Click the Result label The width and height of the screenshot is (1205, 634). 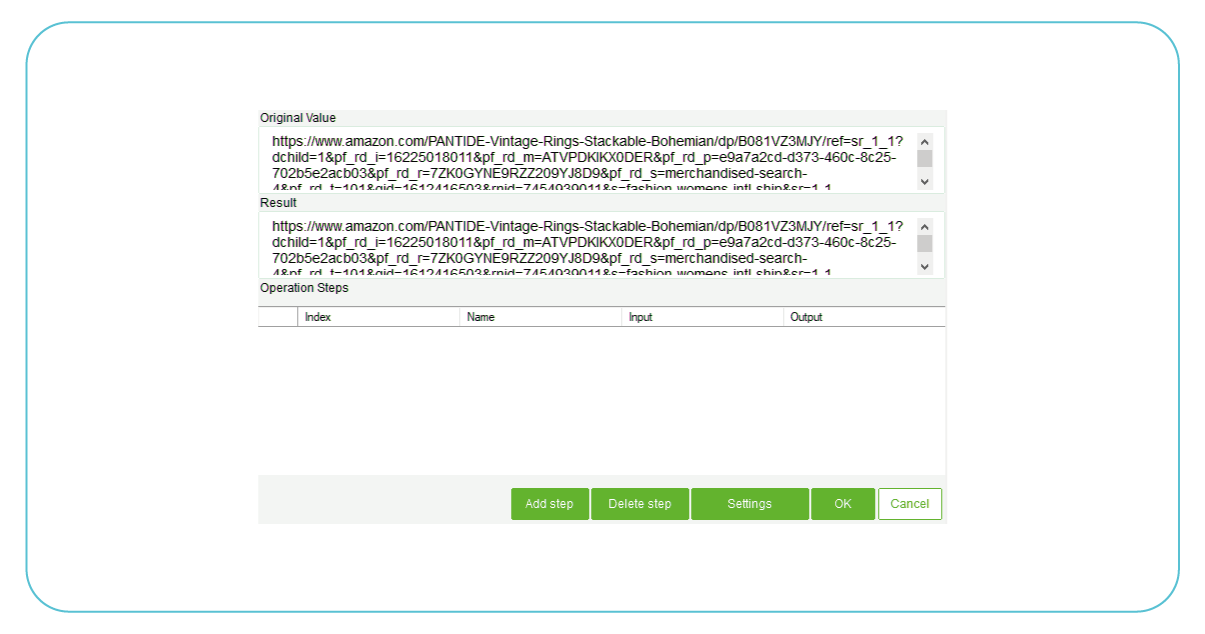tap(278, 203)
